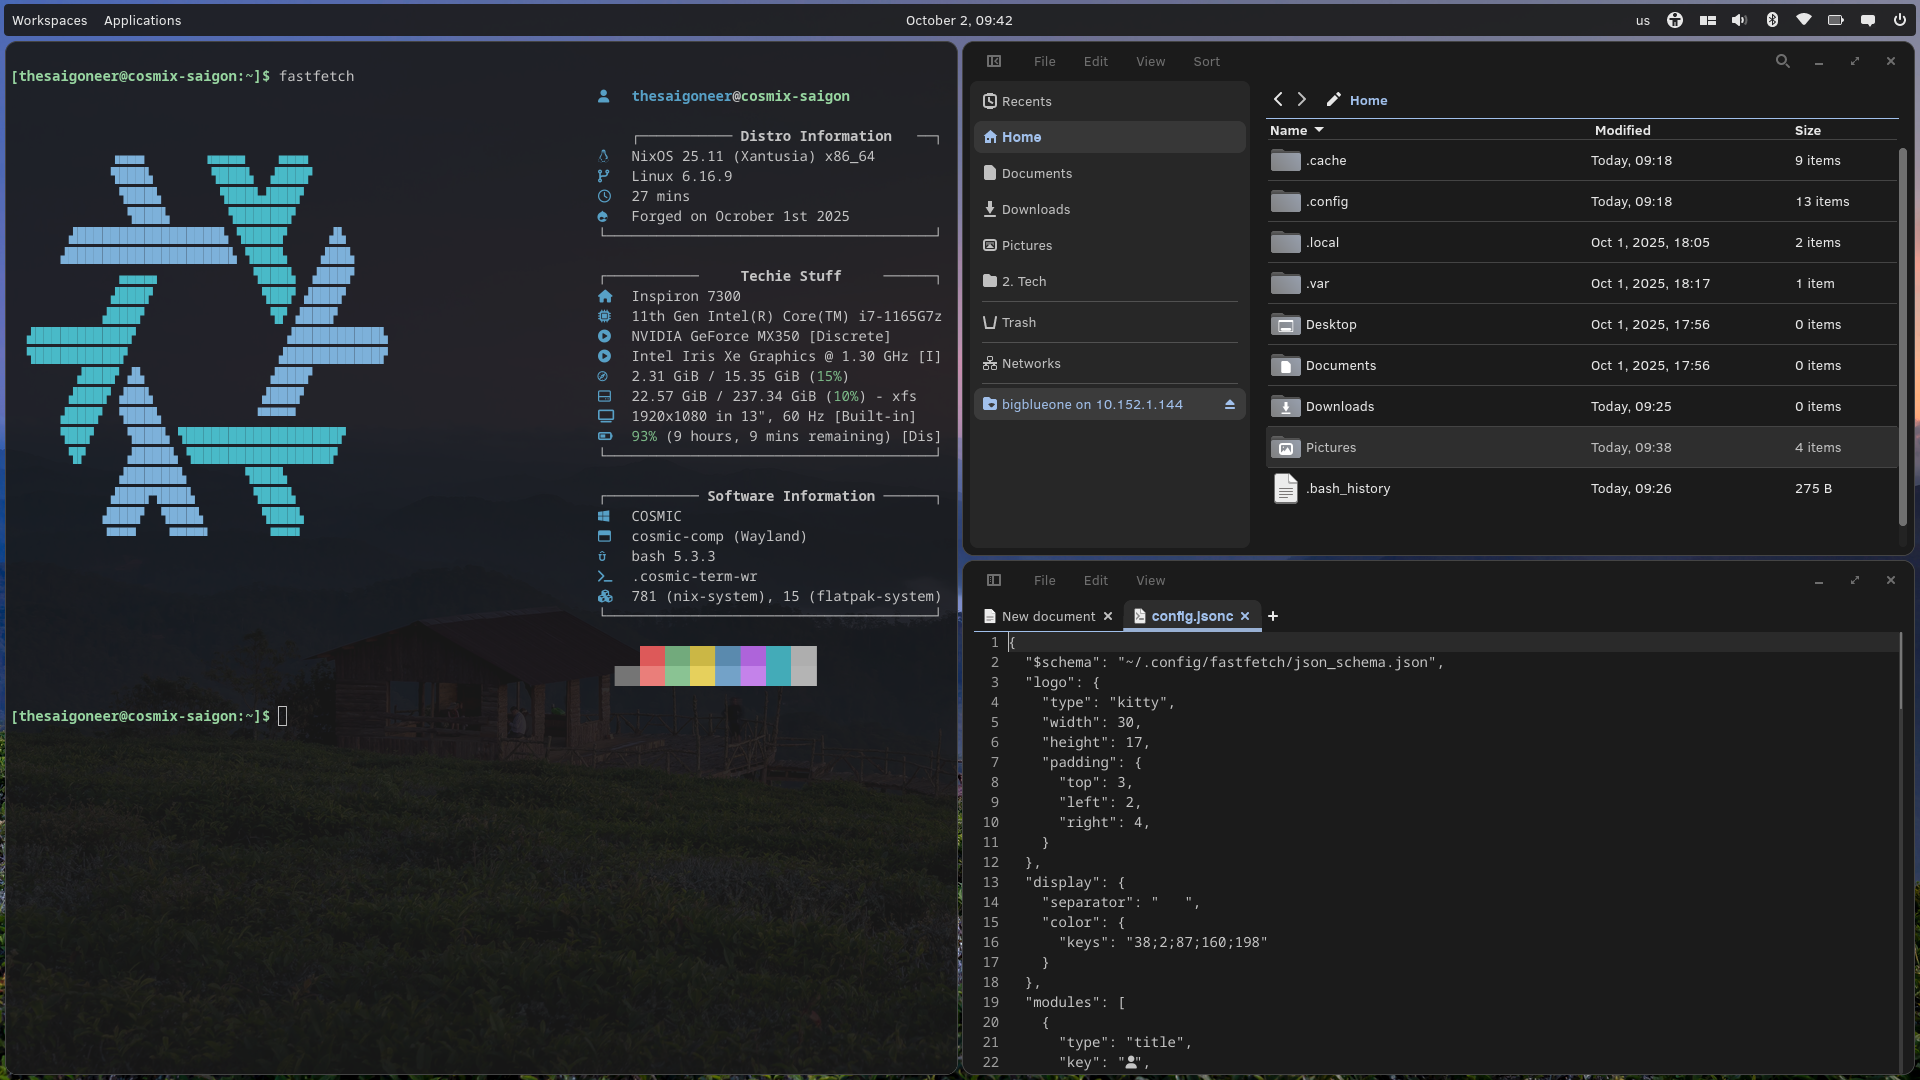Go back with the left chevron arrow
This screenshot has height=1080, width=1920.
[x=1278, y=99]
